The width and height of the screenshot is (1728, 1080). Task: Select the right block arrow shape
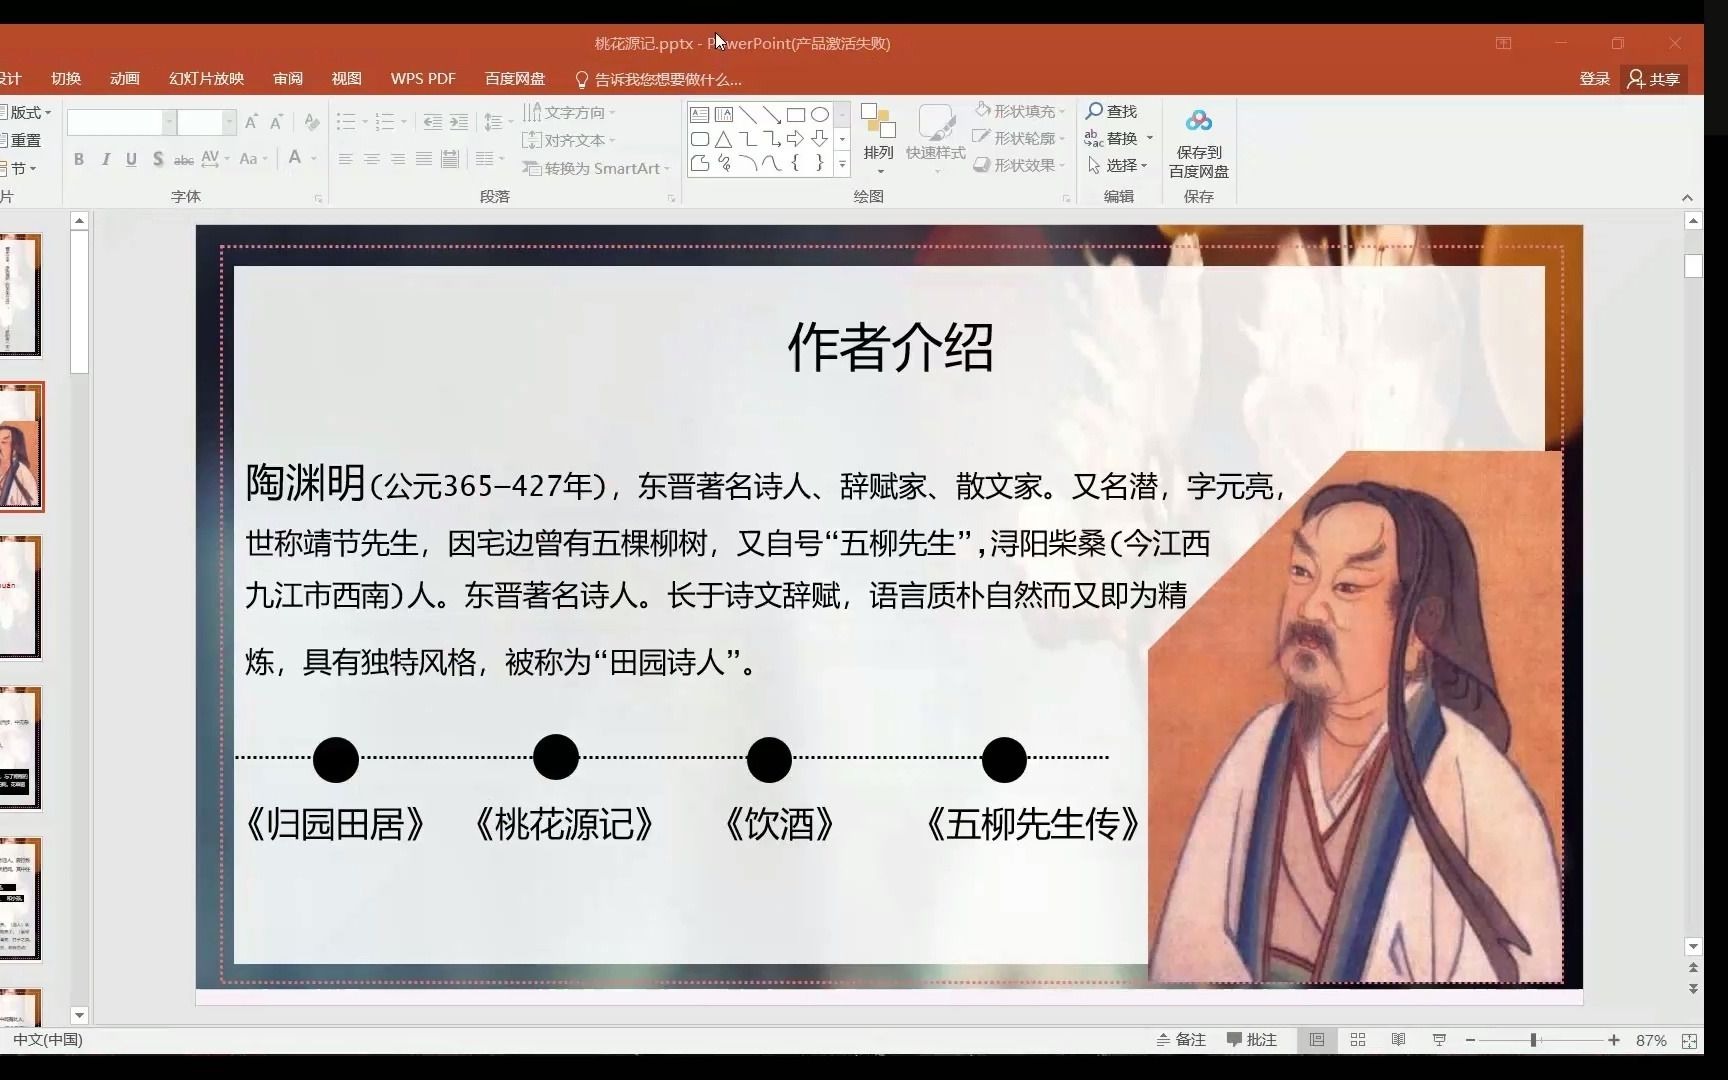[796, 139]
